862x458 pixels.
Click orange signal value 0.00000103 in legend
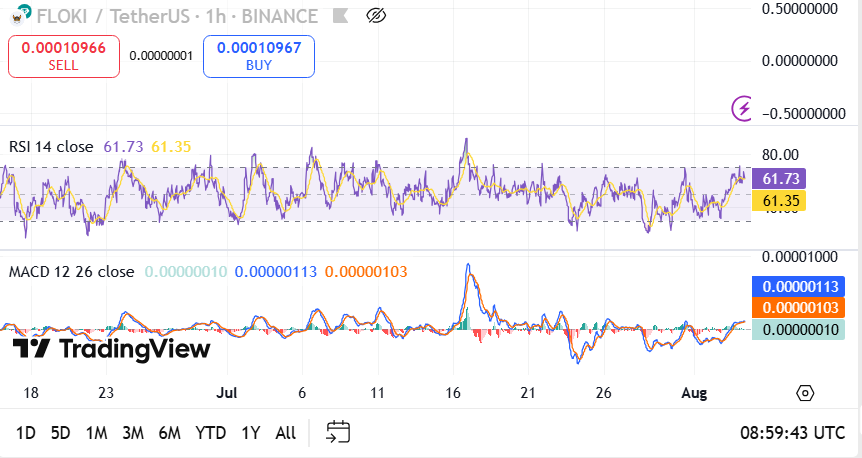[x=366, y=272]
